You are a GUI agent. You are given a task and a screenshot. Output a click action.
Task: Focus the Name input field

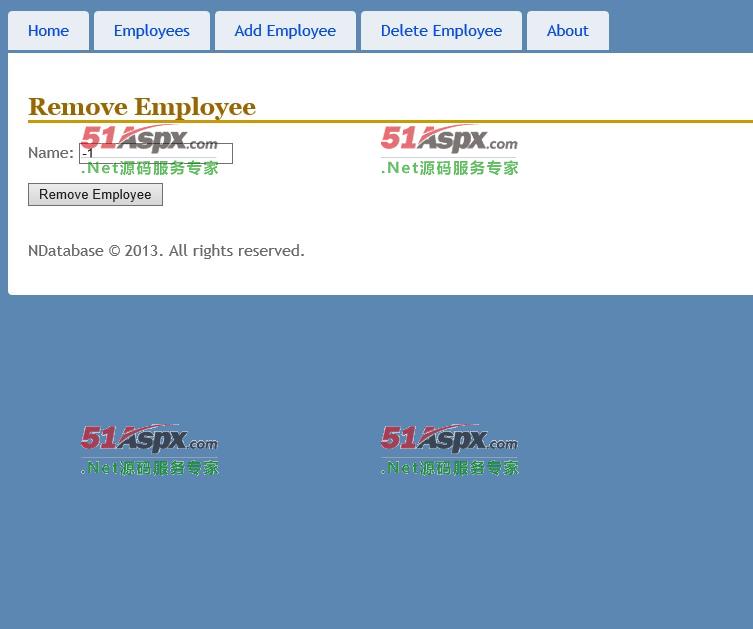[156, 153]
